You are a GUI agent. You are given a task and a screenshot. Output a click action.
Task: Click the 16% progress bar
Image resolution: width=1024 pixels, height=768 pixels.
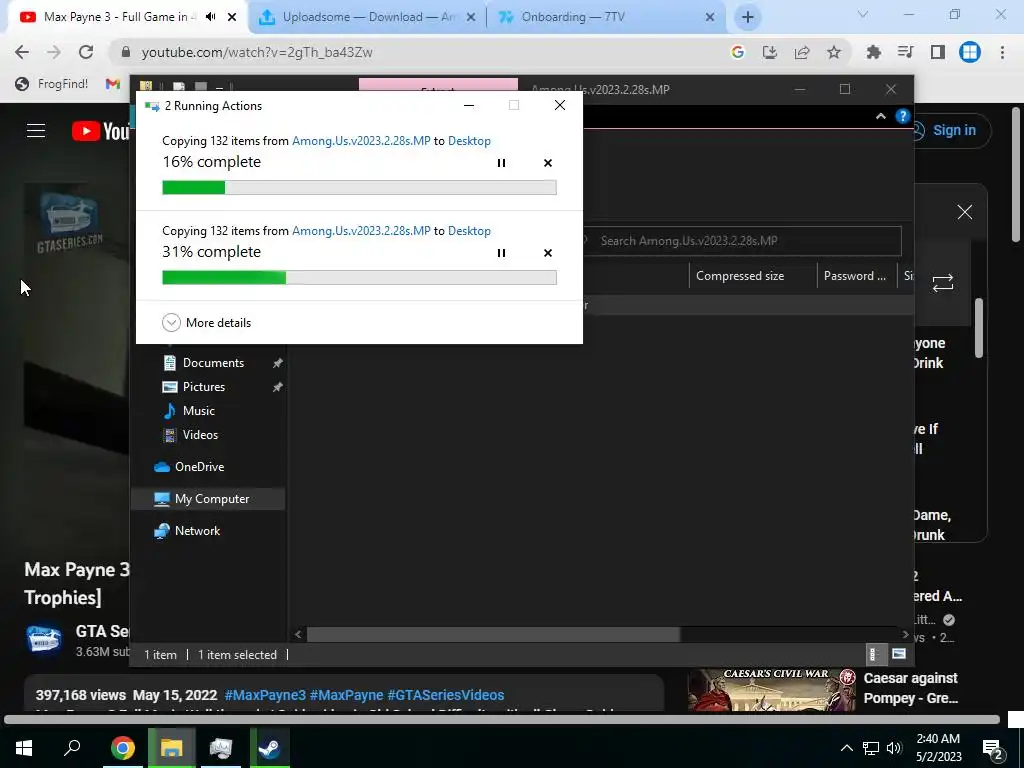coord(359,188)
